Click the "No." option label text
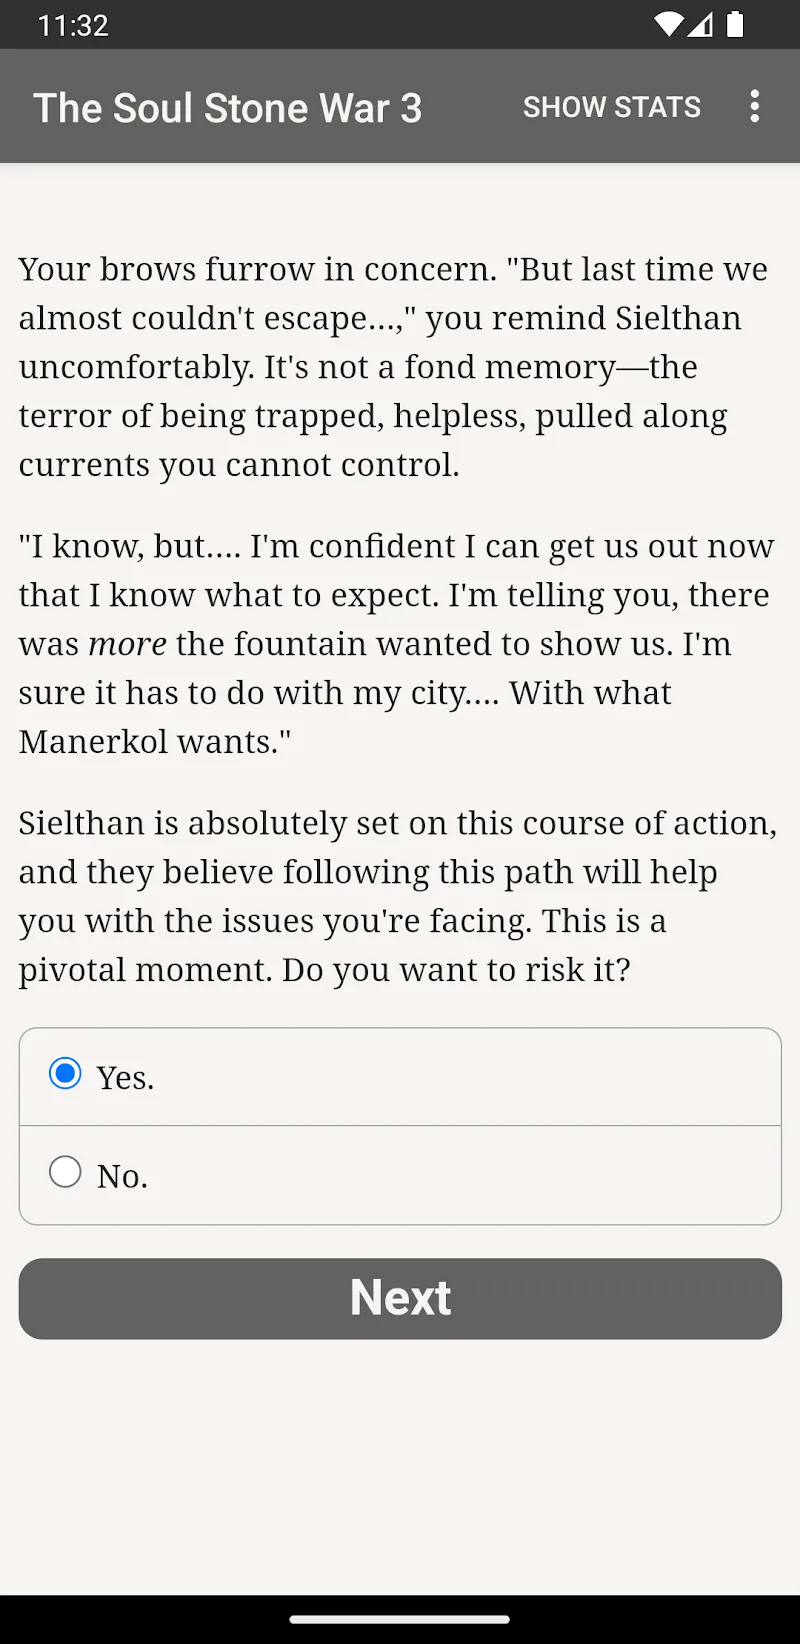 point(123,1176)
